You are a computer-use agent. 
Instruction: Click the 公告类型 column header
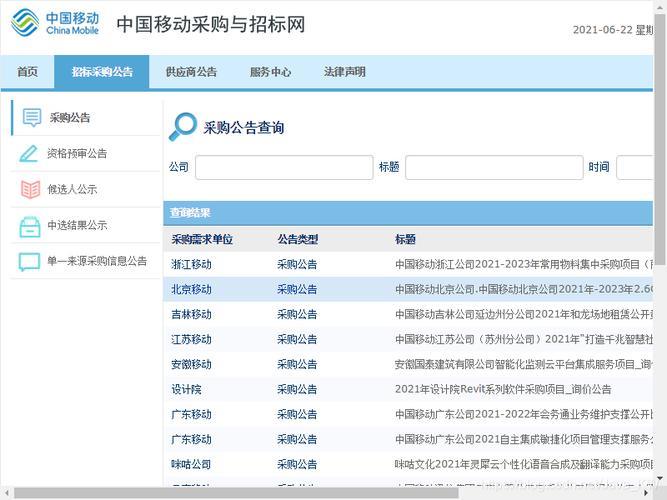298,239
